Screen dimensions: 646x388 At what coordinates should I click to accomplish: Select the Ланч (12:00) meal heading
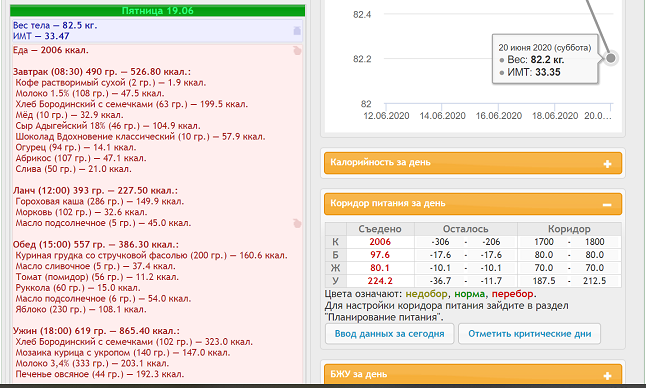click(x=95, y=191)
